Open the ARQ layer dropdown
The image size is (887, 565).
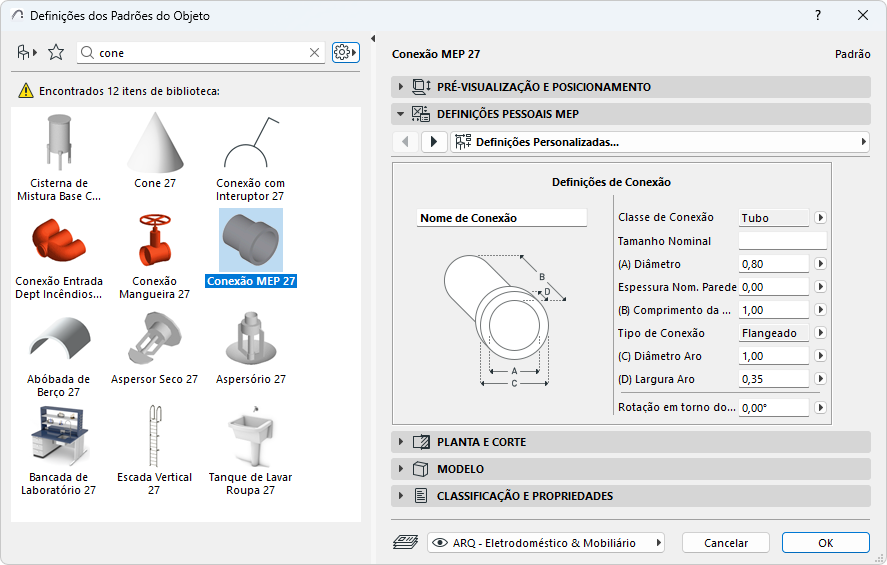click(547, 543)
